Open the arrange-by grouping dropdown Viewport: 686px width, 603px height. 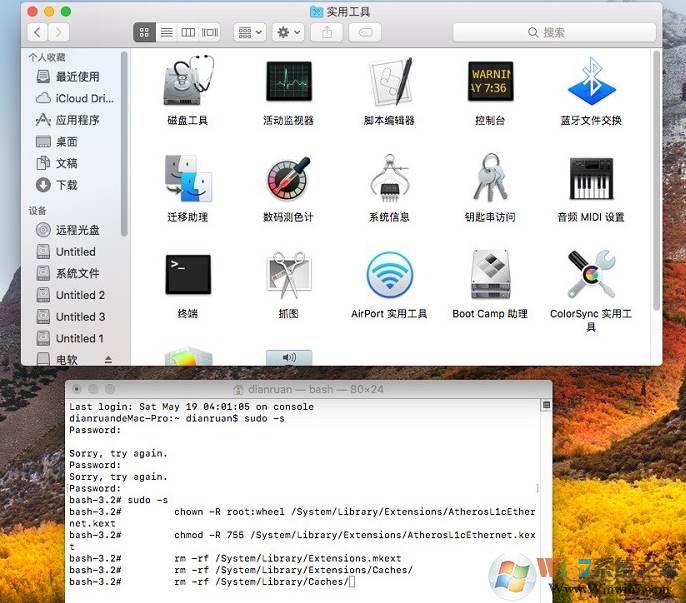pos(249,32)
